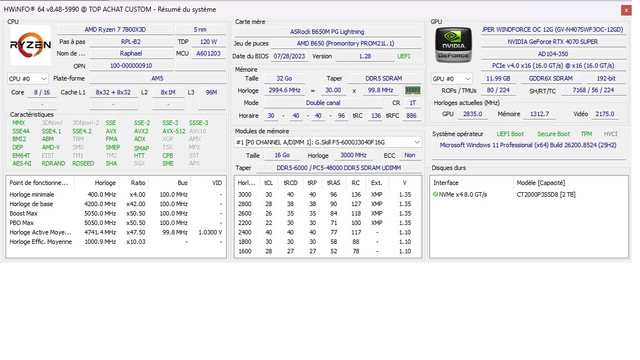The width and height of the screenshot is (640, 360).
Task: Click the tRCD timing column header
Action: pyautogui.click(x=290, y=183)
